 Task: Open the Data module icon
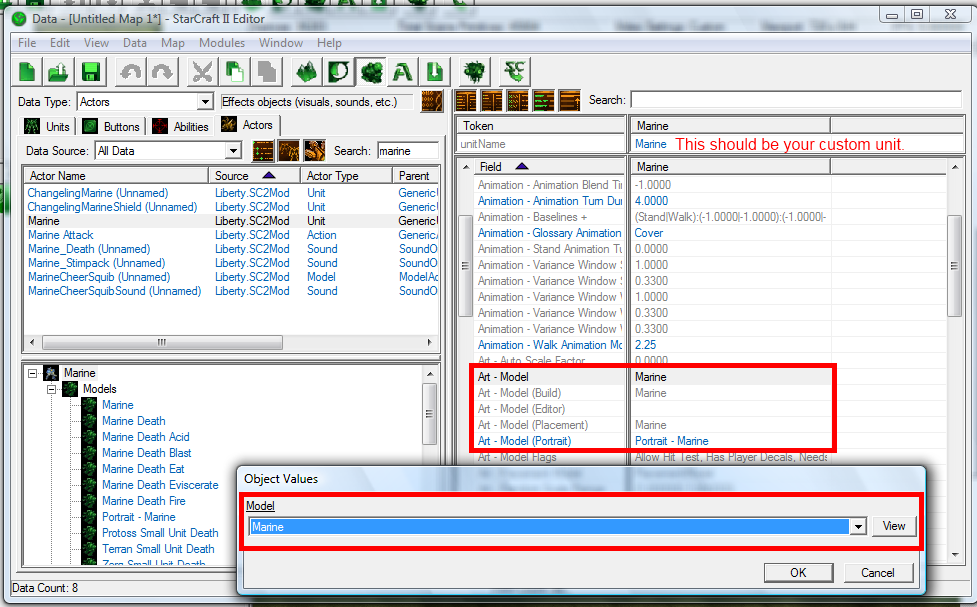371,72
